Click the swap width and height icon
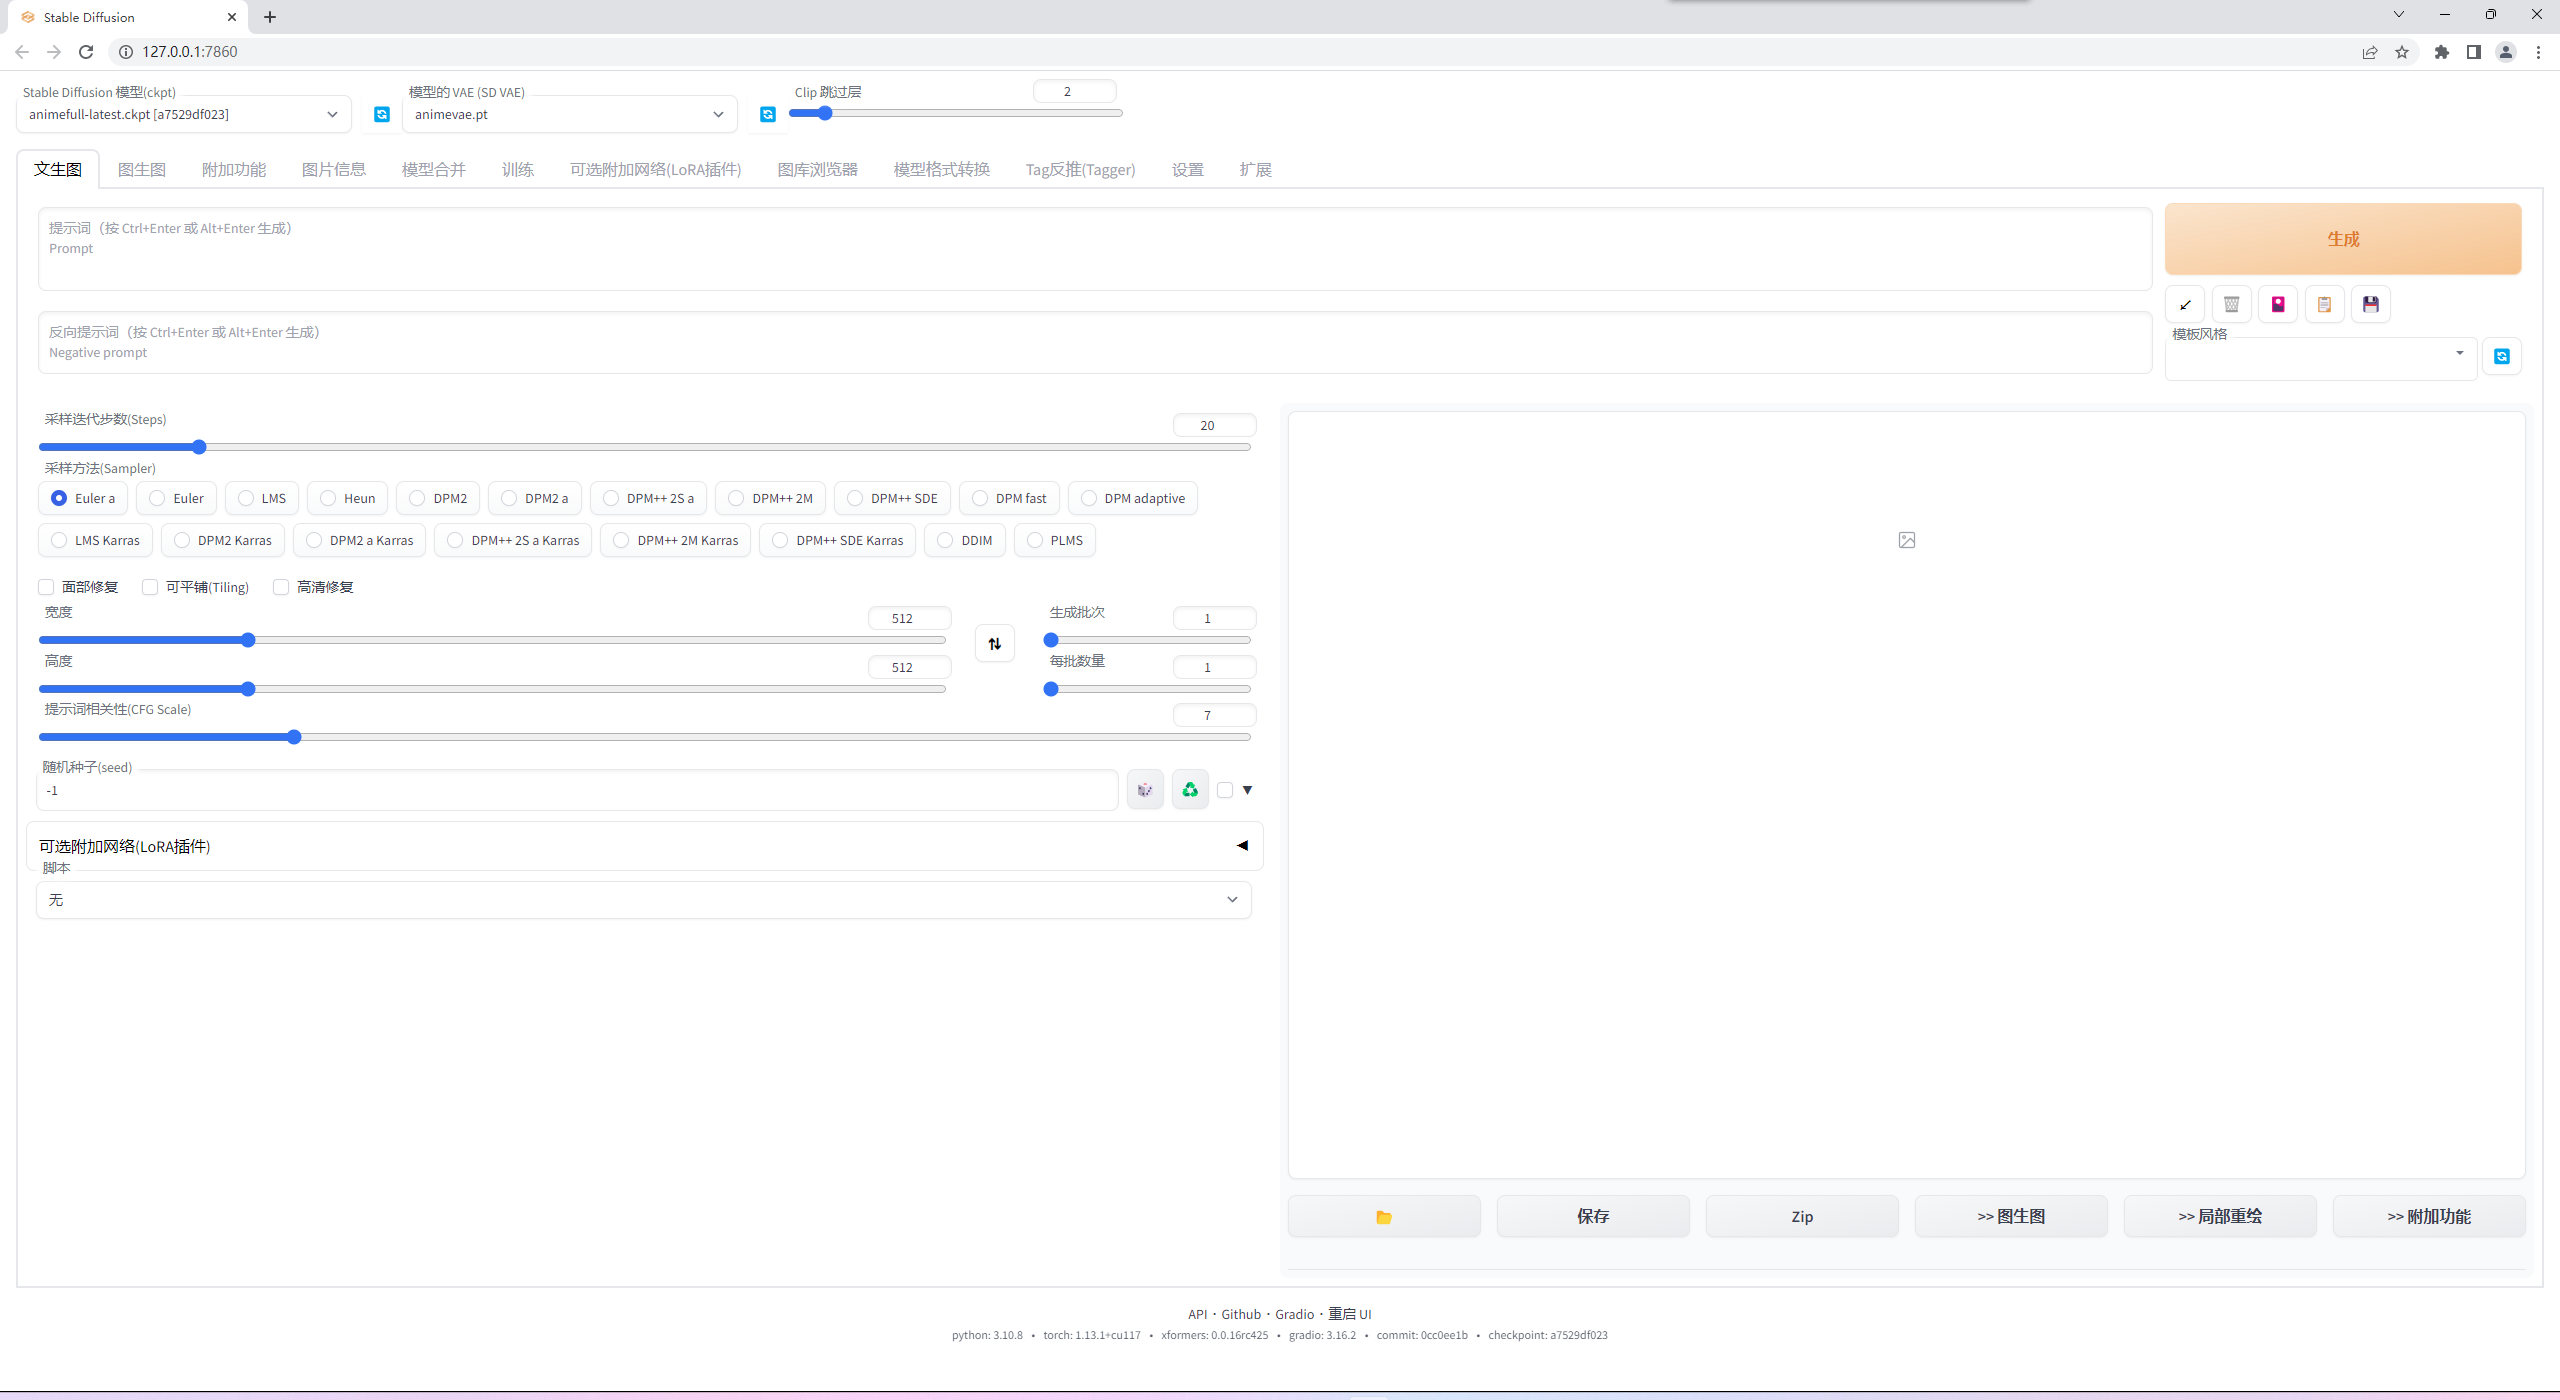The height and width of the screenshot is (1400, 2560). click(x=994, y=644)
